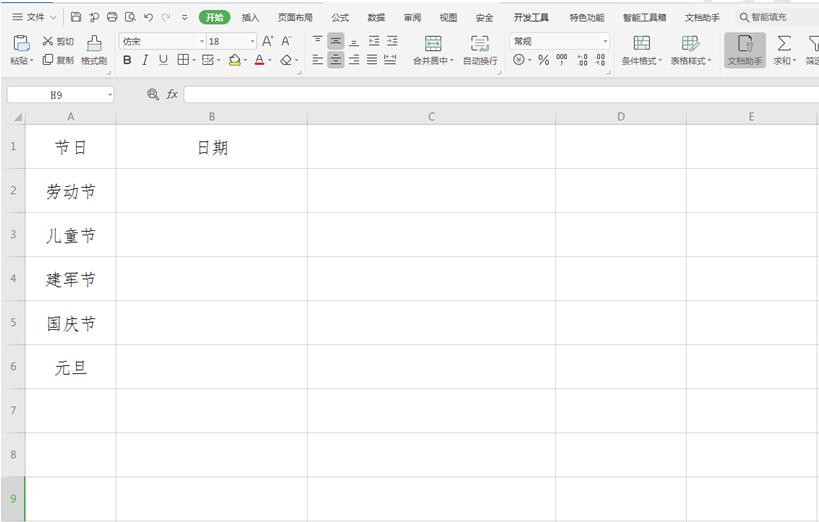Toggle bold formatting
Image resolution: width=819 pixels, height=522 pixels.
[x=127, y=60]
